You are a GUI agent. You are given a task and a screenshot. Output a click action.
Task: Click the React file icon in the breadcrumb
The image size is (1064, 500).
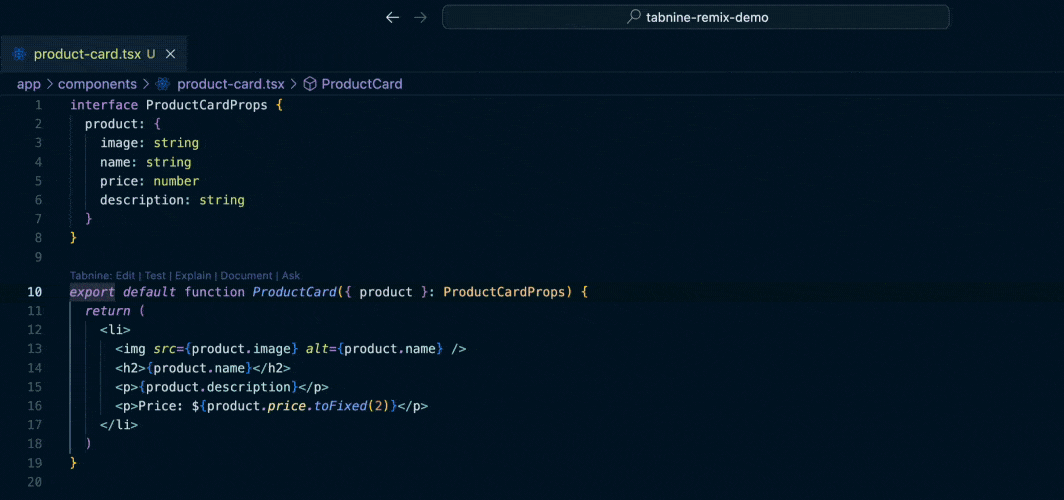click(164, 84)
